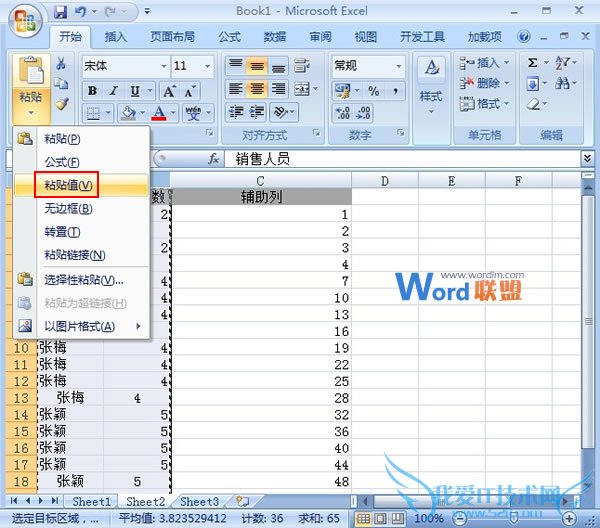Choose 粘贴链接(N) menu item
The height and width of the screenshot is (528, 600).
coord(81,255)
